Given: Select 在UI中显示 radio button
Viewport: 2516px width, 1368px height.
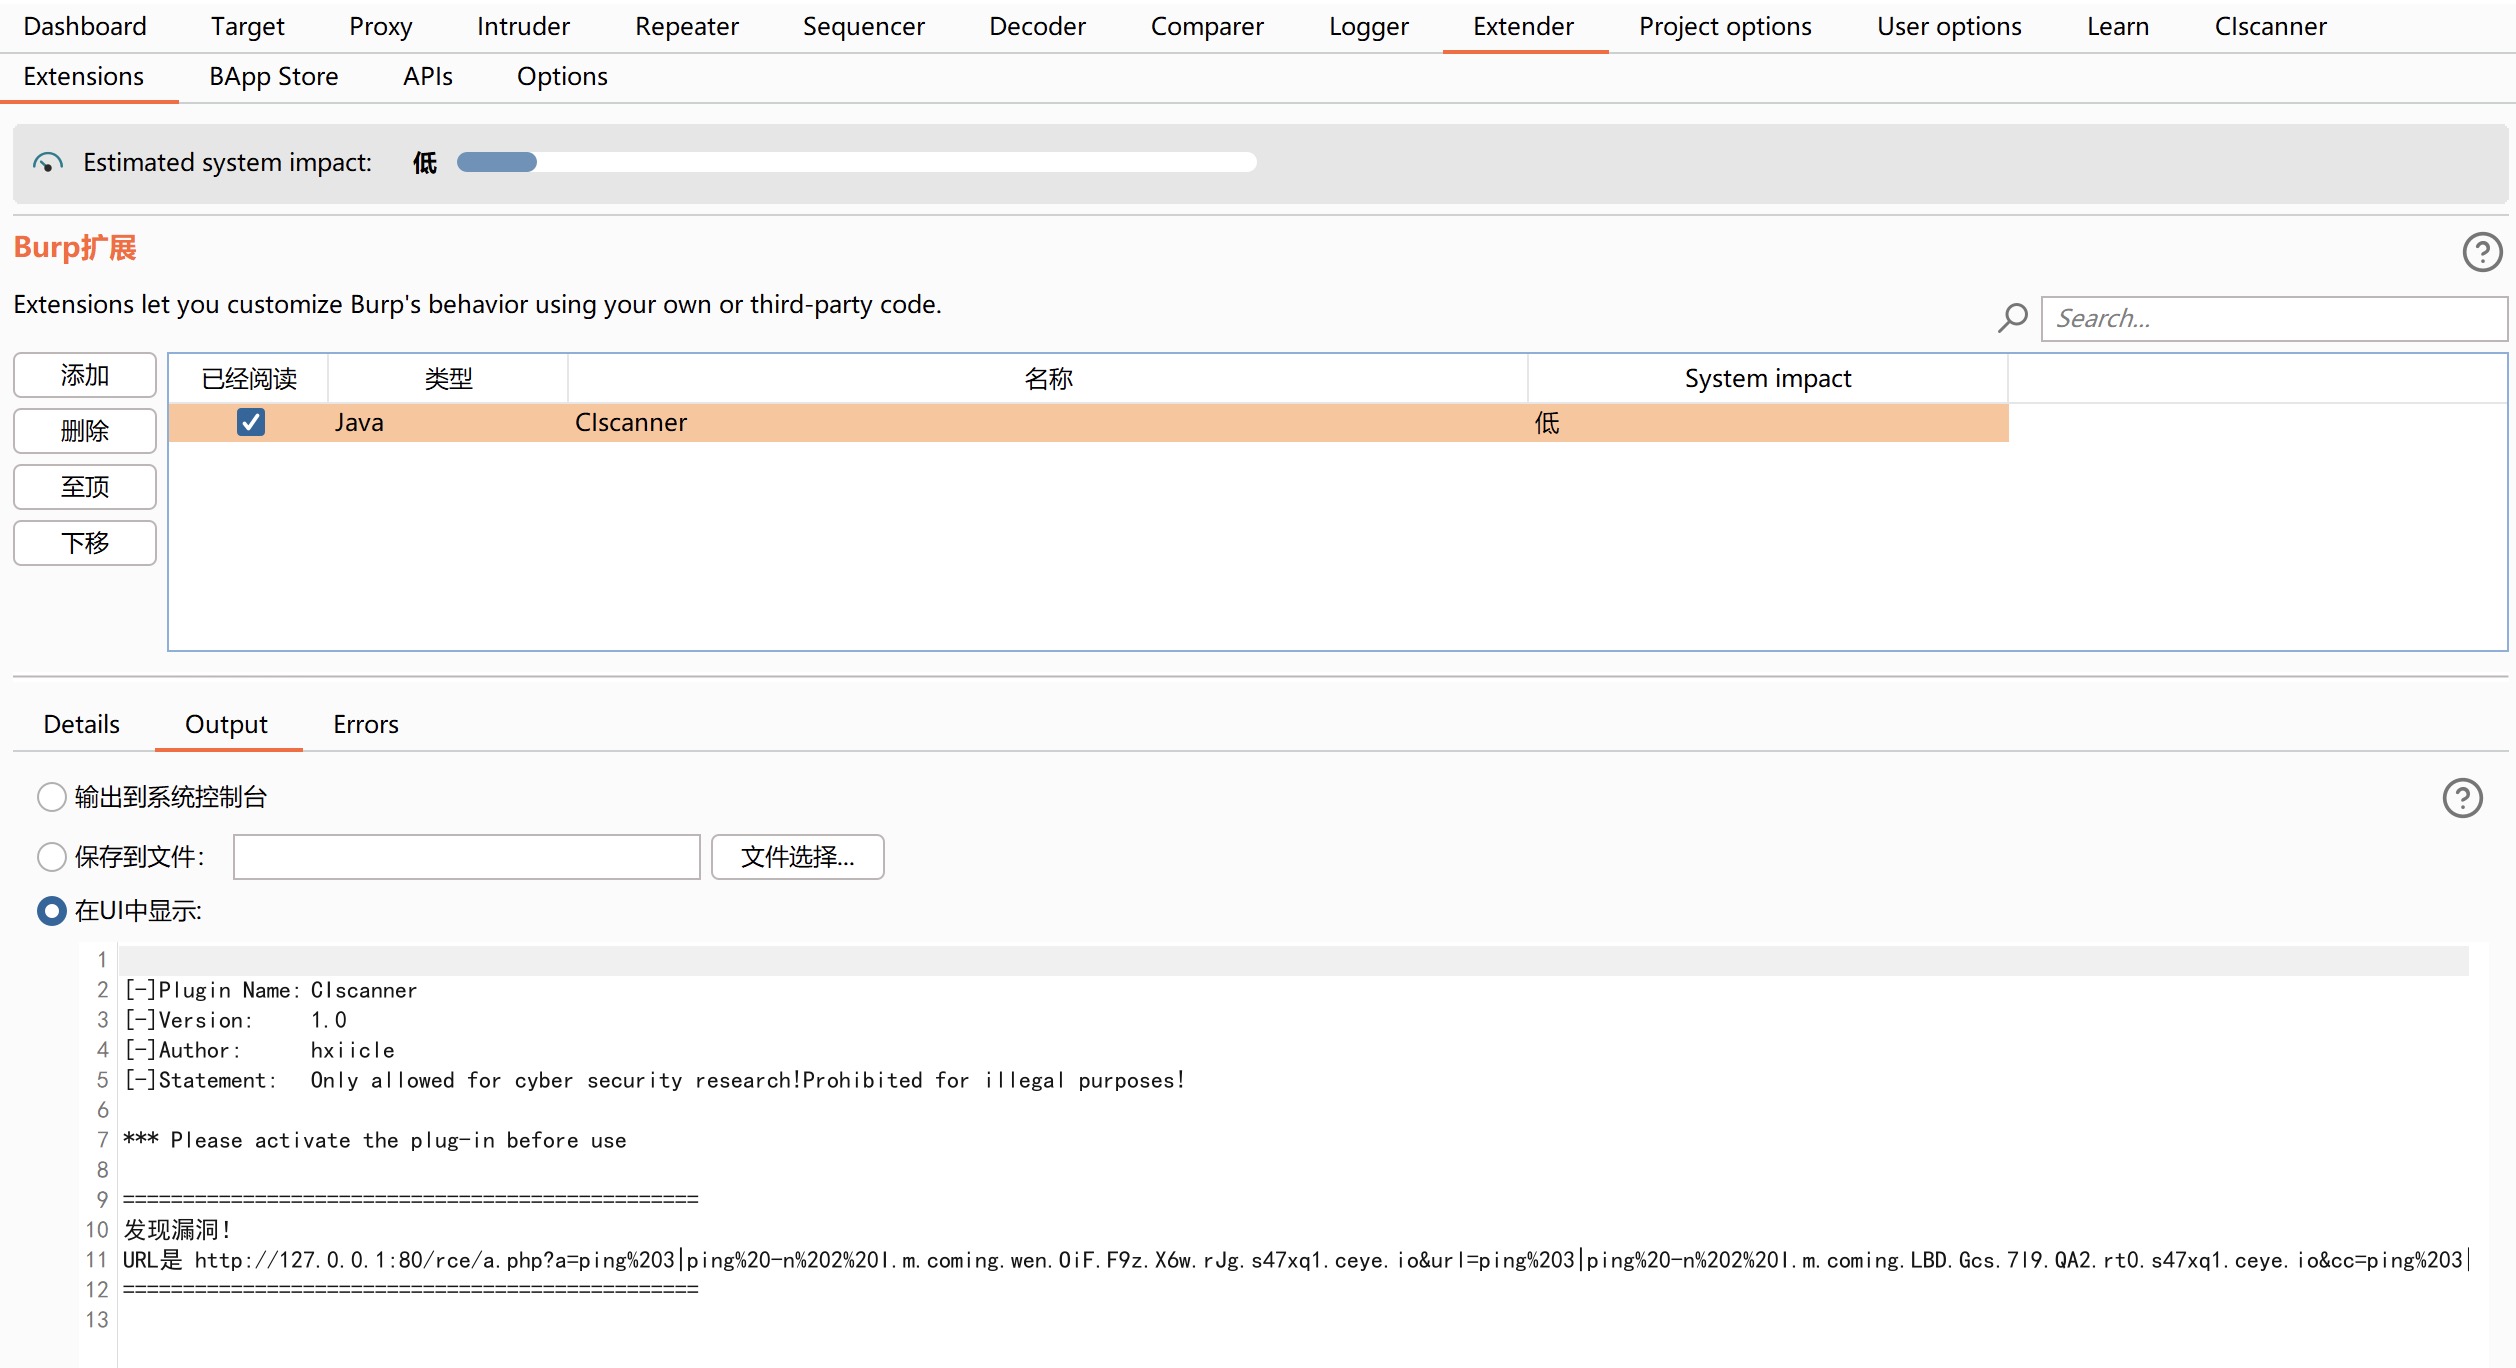Looking at the screenshot, I should pyautogui.click(x=51, y=911).
